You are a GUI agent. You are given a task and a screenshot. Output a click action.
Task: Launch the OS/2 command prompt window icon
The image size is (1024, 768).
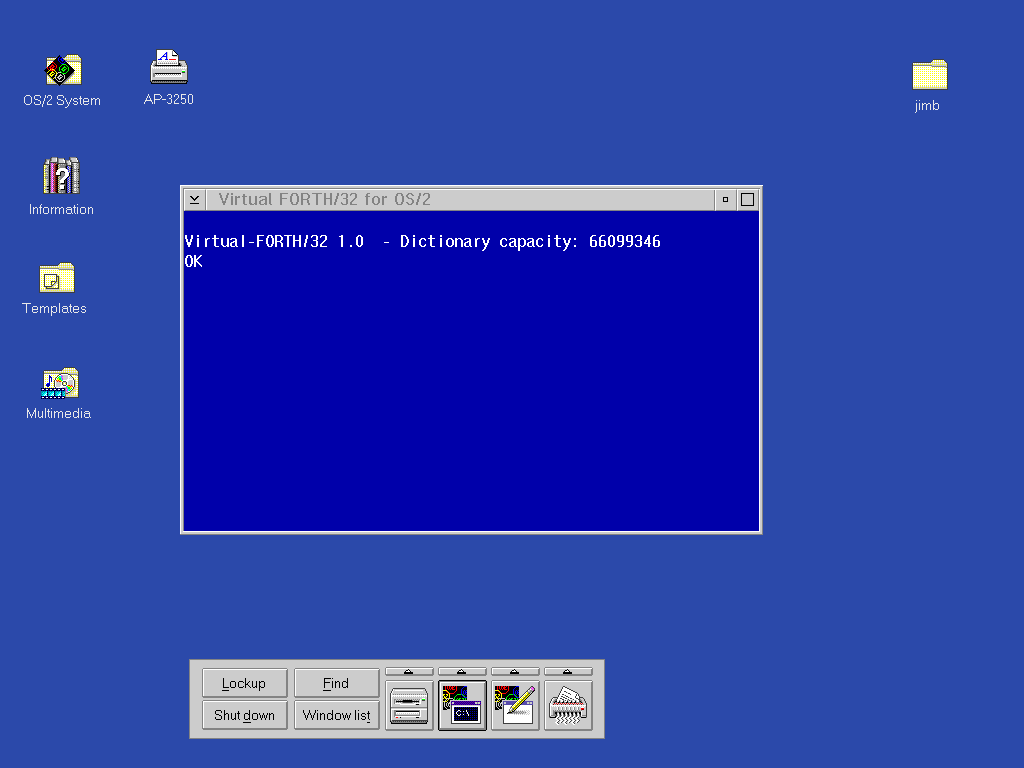point(462,706)
